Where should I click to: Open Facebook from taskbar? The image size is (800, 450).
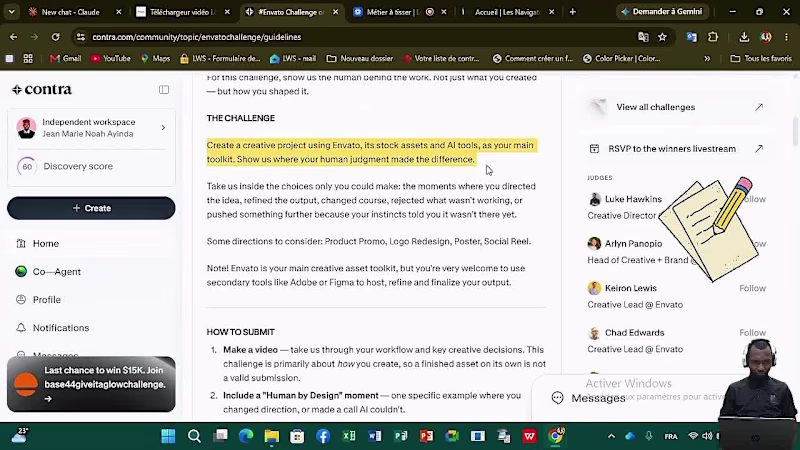323,436
